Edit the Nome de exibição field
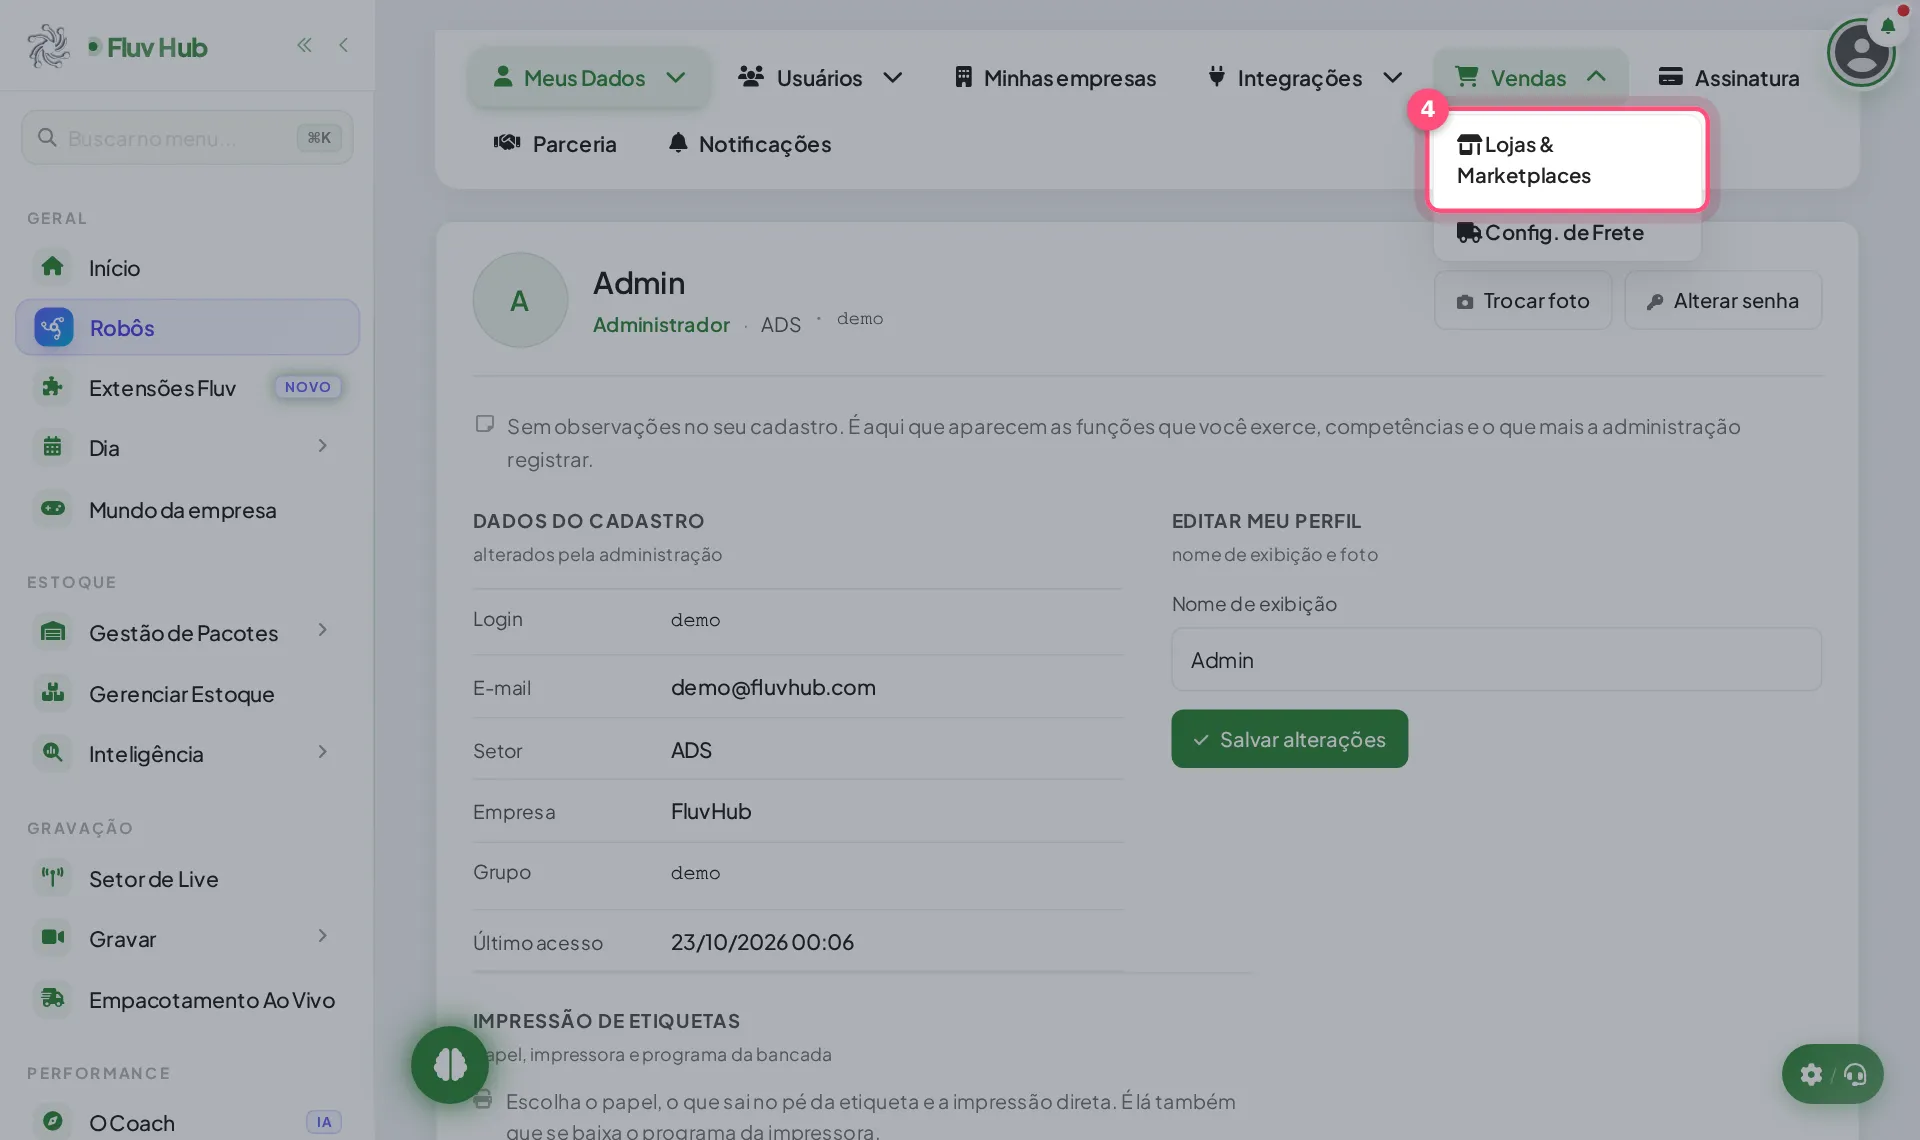This screenshot has height=1140, width=1920. [x=1496, y=660]
